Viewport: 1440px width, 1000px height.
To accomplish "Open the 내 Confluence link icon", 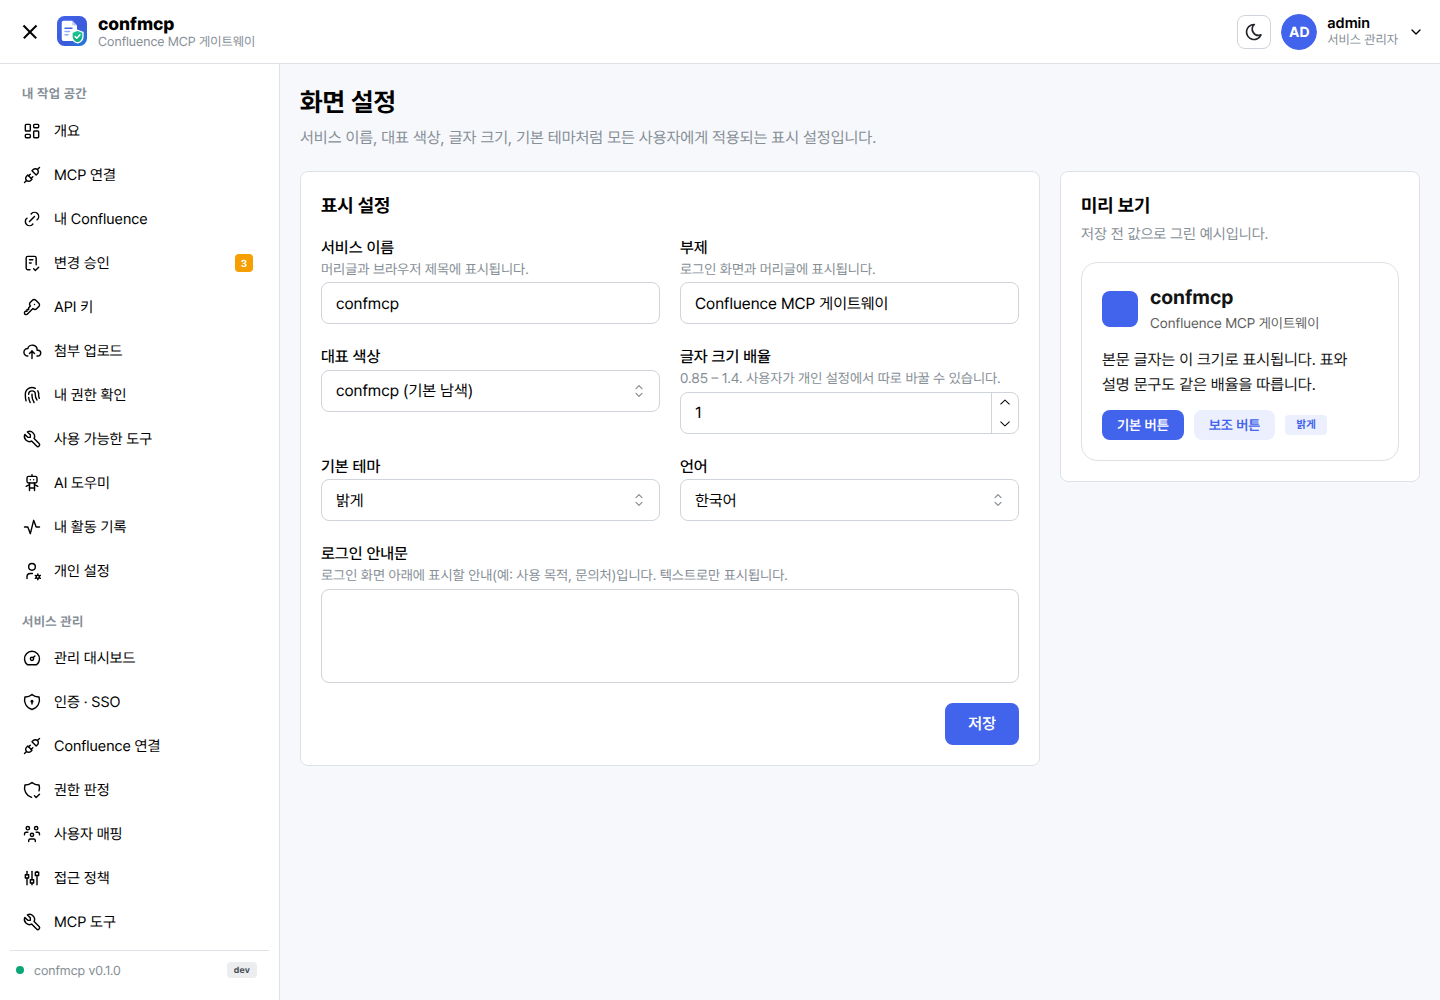I will point(32,219).
